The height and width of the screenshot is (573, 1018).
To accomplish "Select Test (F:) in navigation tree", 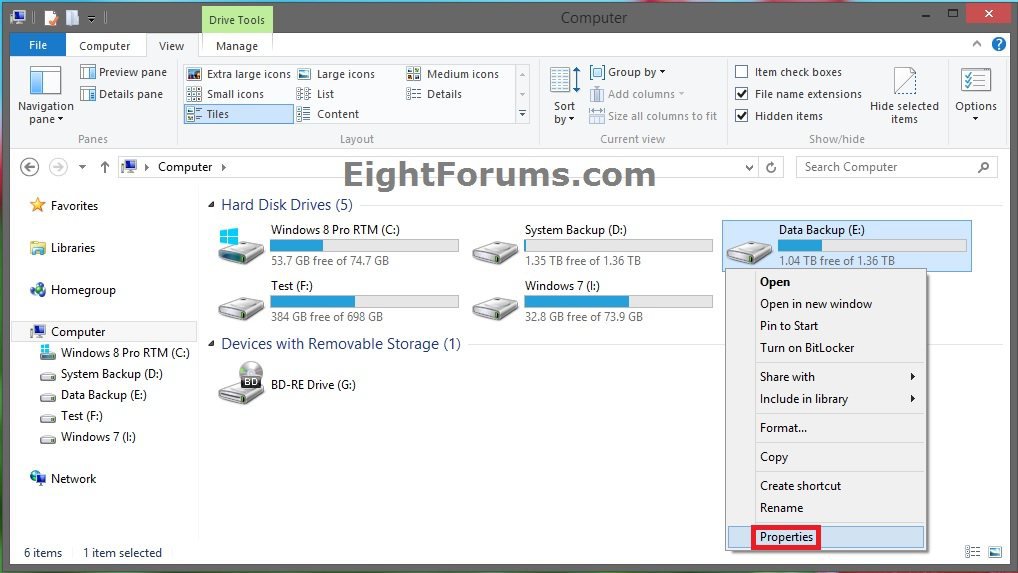I will pos(82,416).
